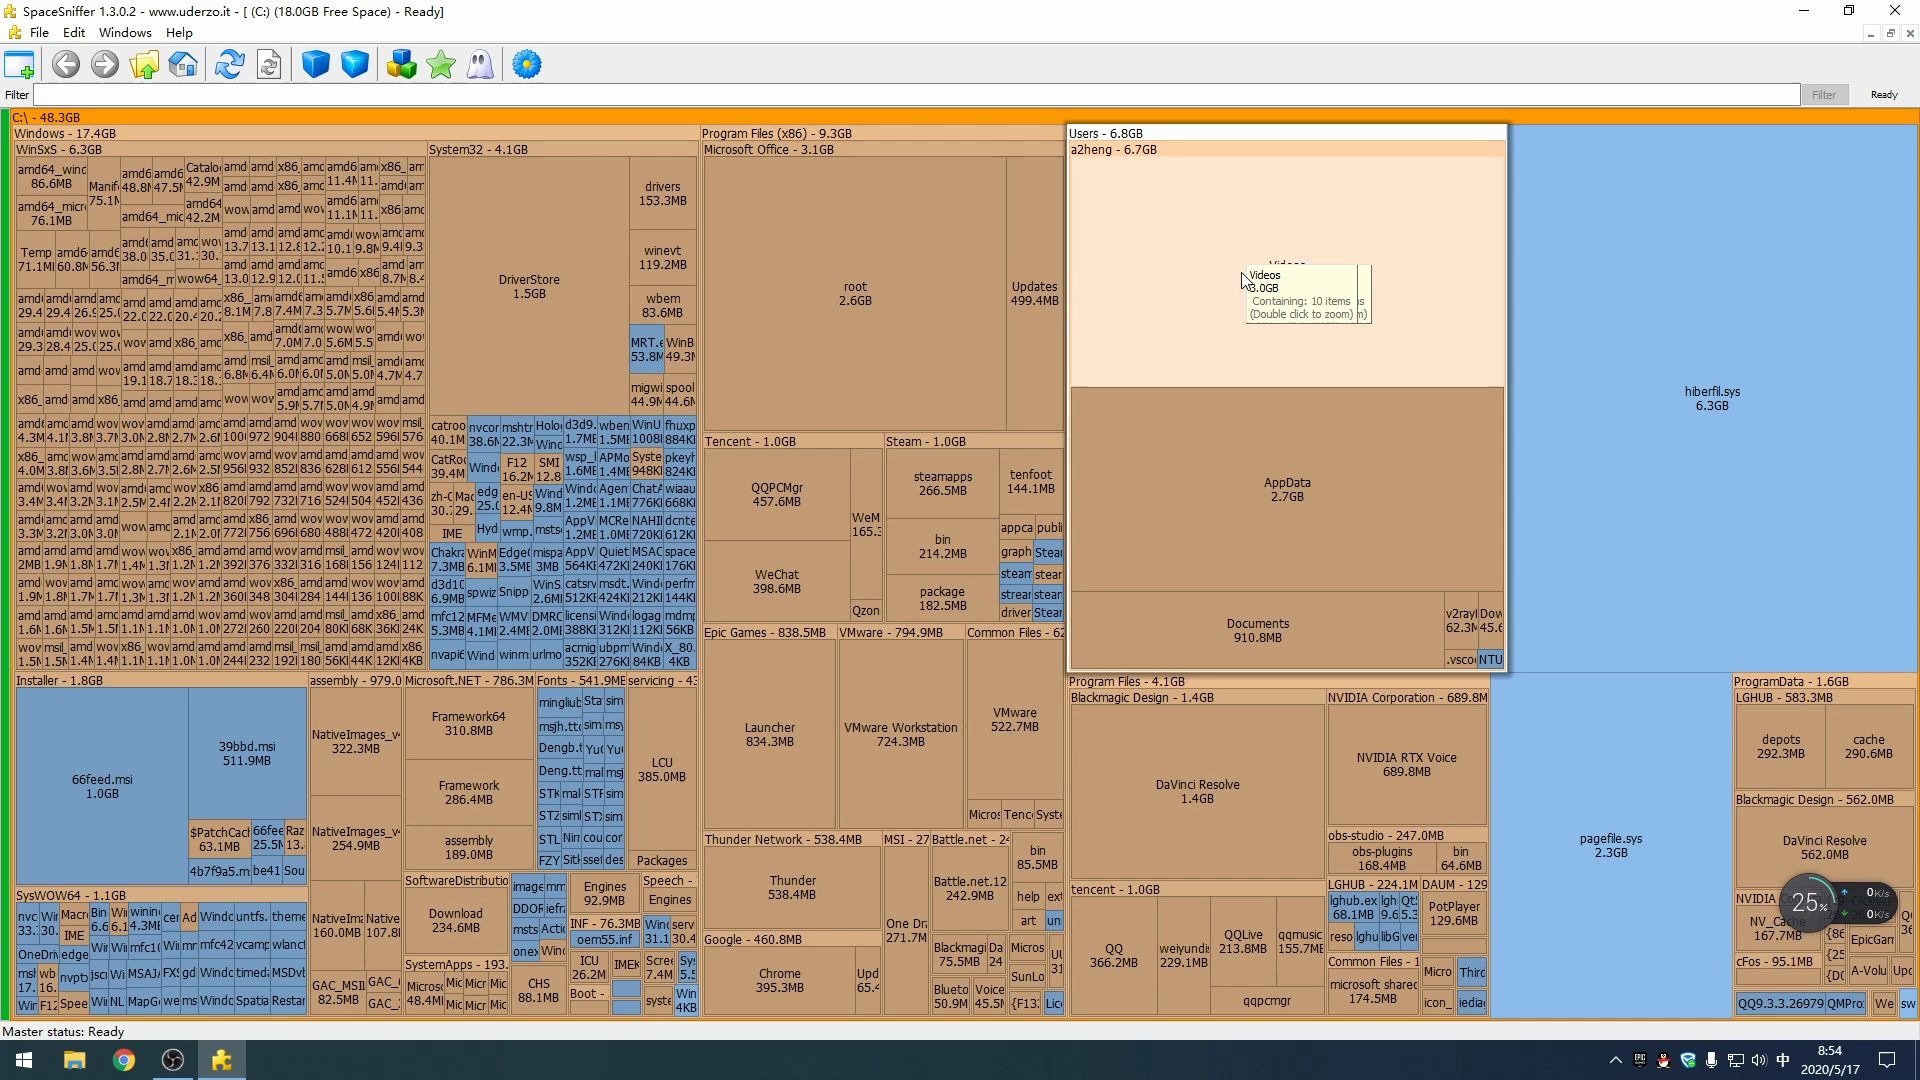Open Chrome from the Windows taskbar
Image resolution: width=1920 pixels, height=1080 pixels.
click(x=124, y=1060)
